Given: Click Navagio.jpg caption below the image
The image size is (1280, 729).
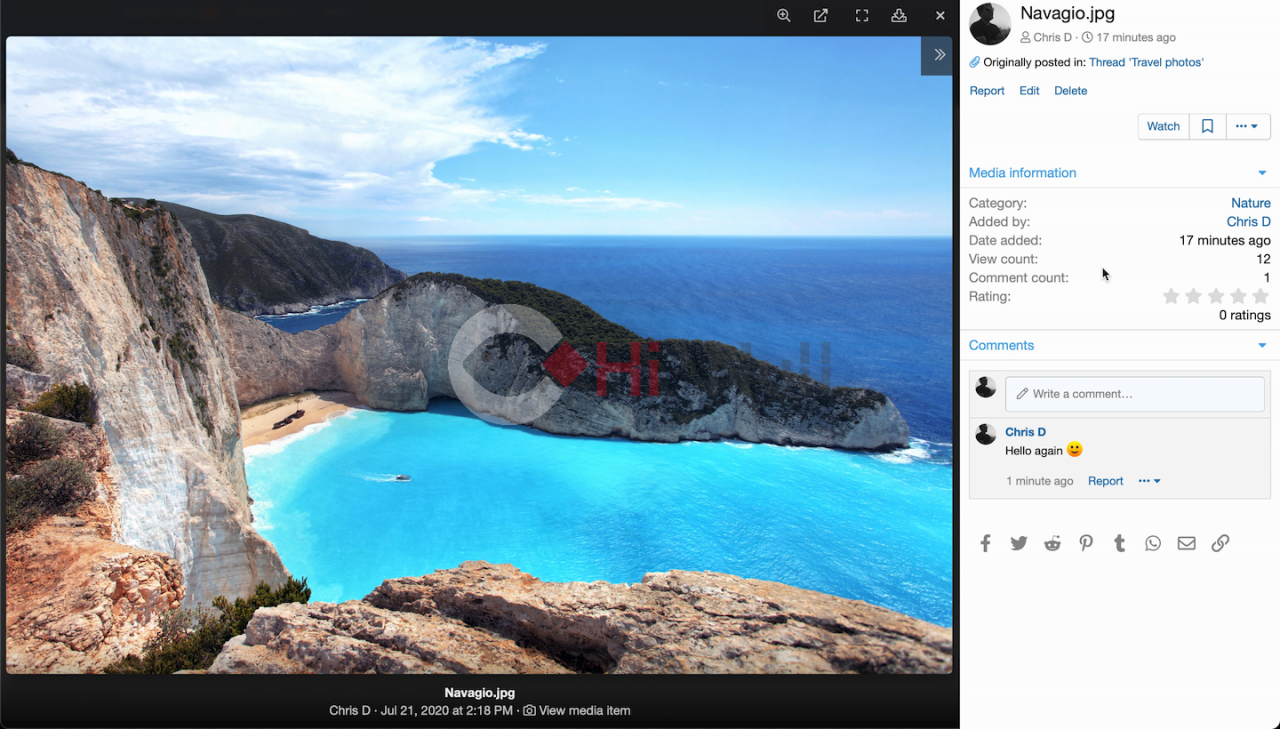Looking at the screenshot, I should 480,692.
